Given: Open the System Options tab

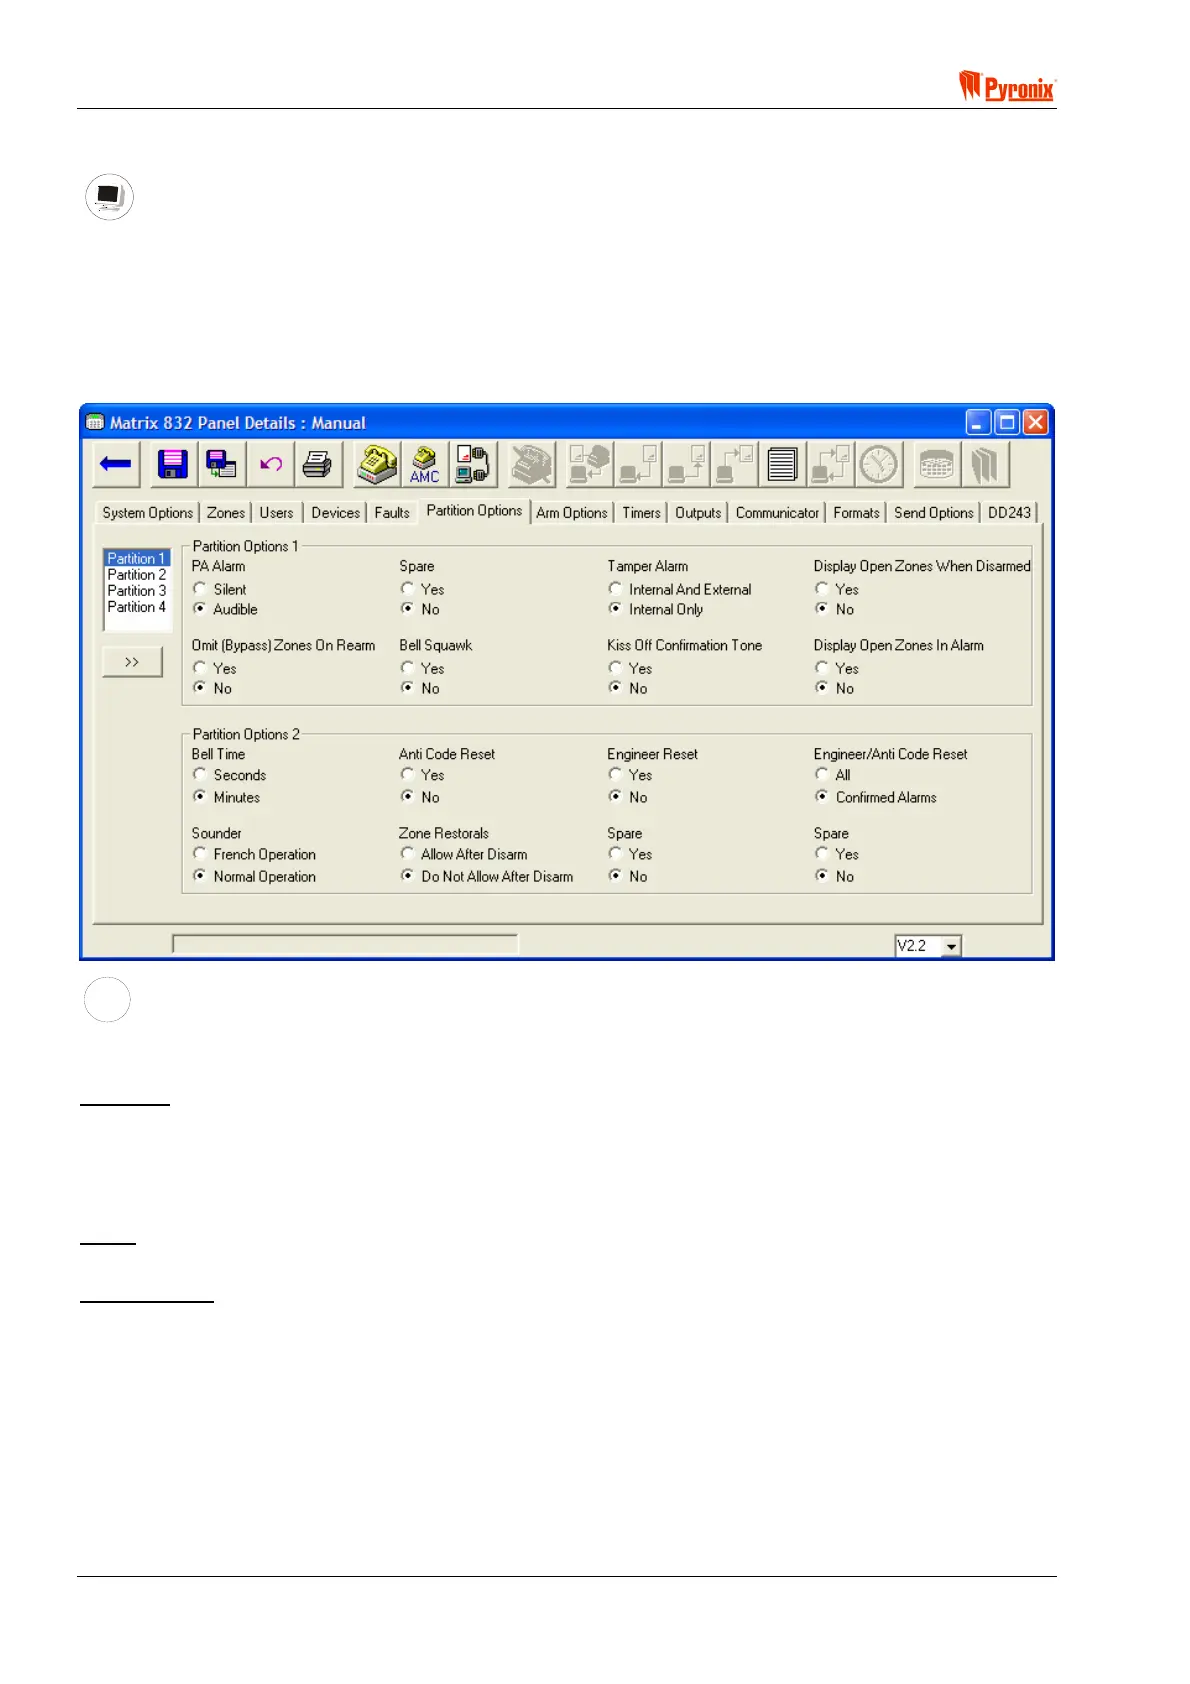Looking at the screenshot, I should 148,513.
